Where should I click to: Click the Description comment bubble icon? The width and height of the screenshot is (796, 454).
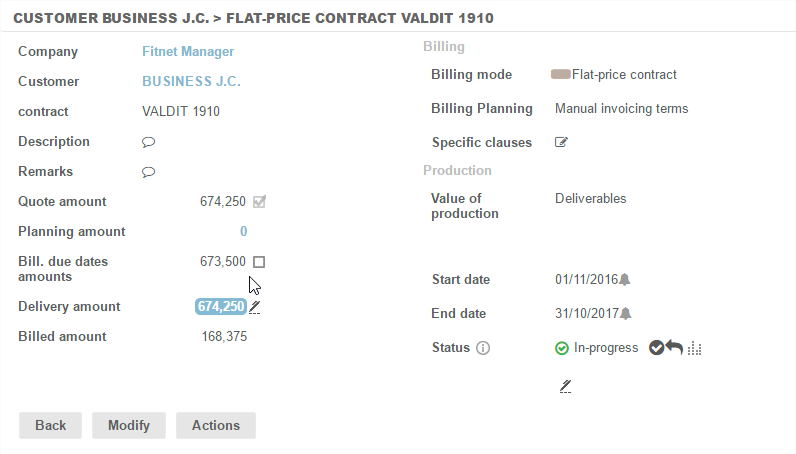point(148,142)
